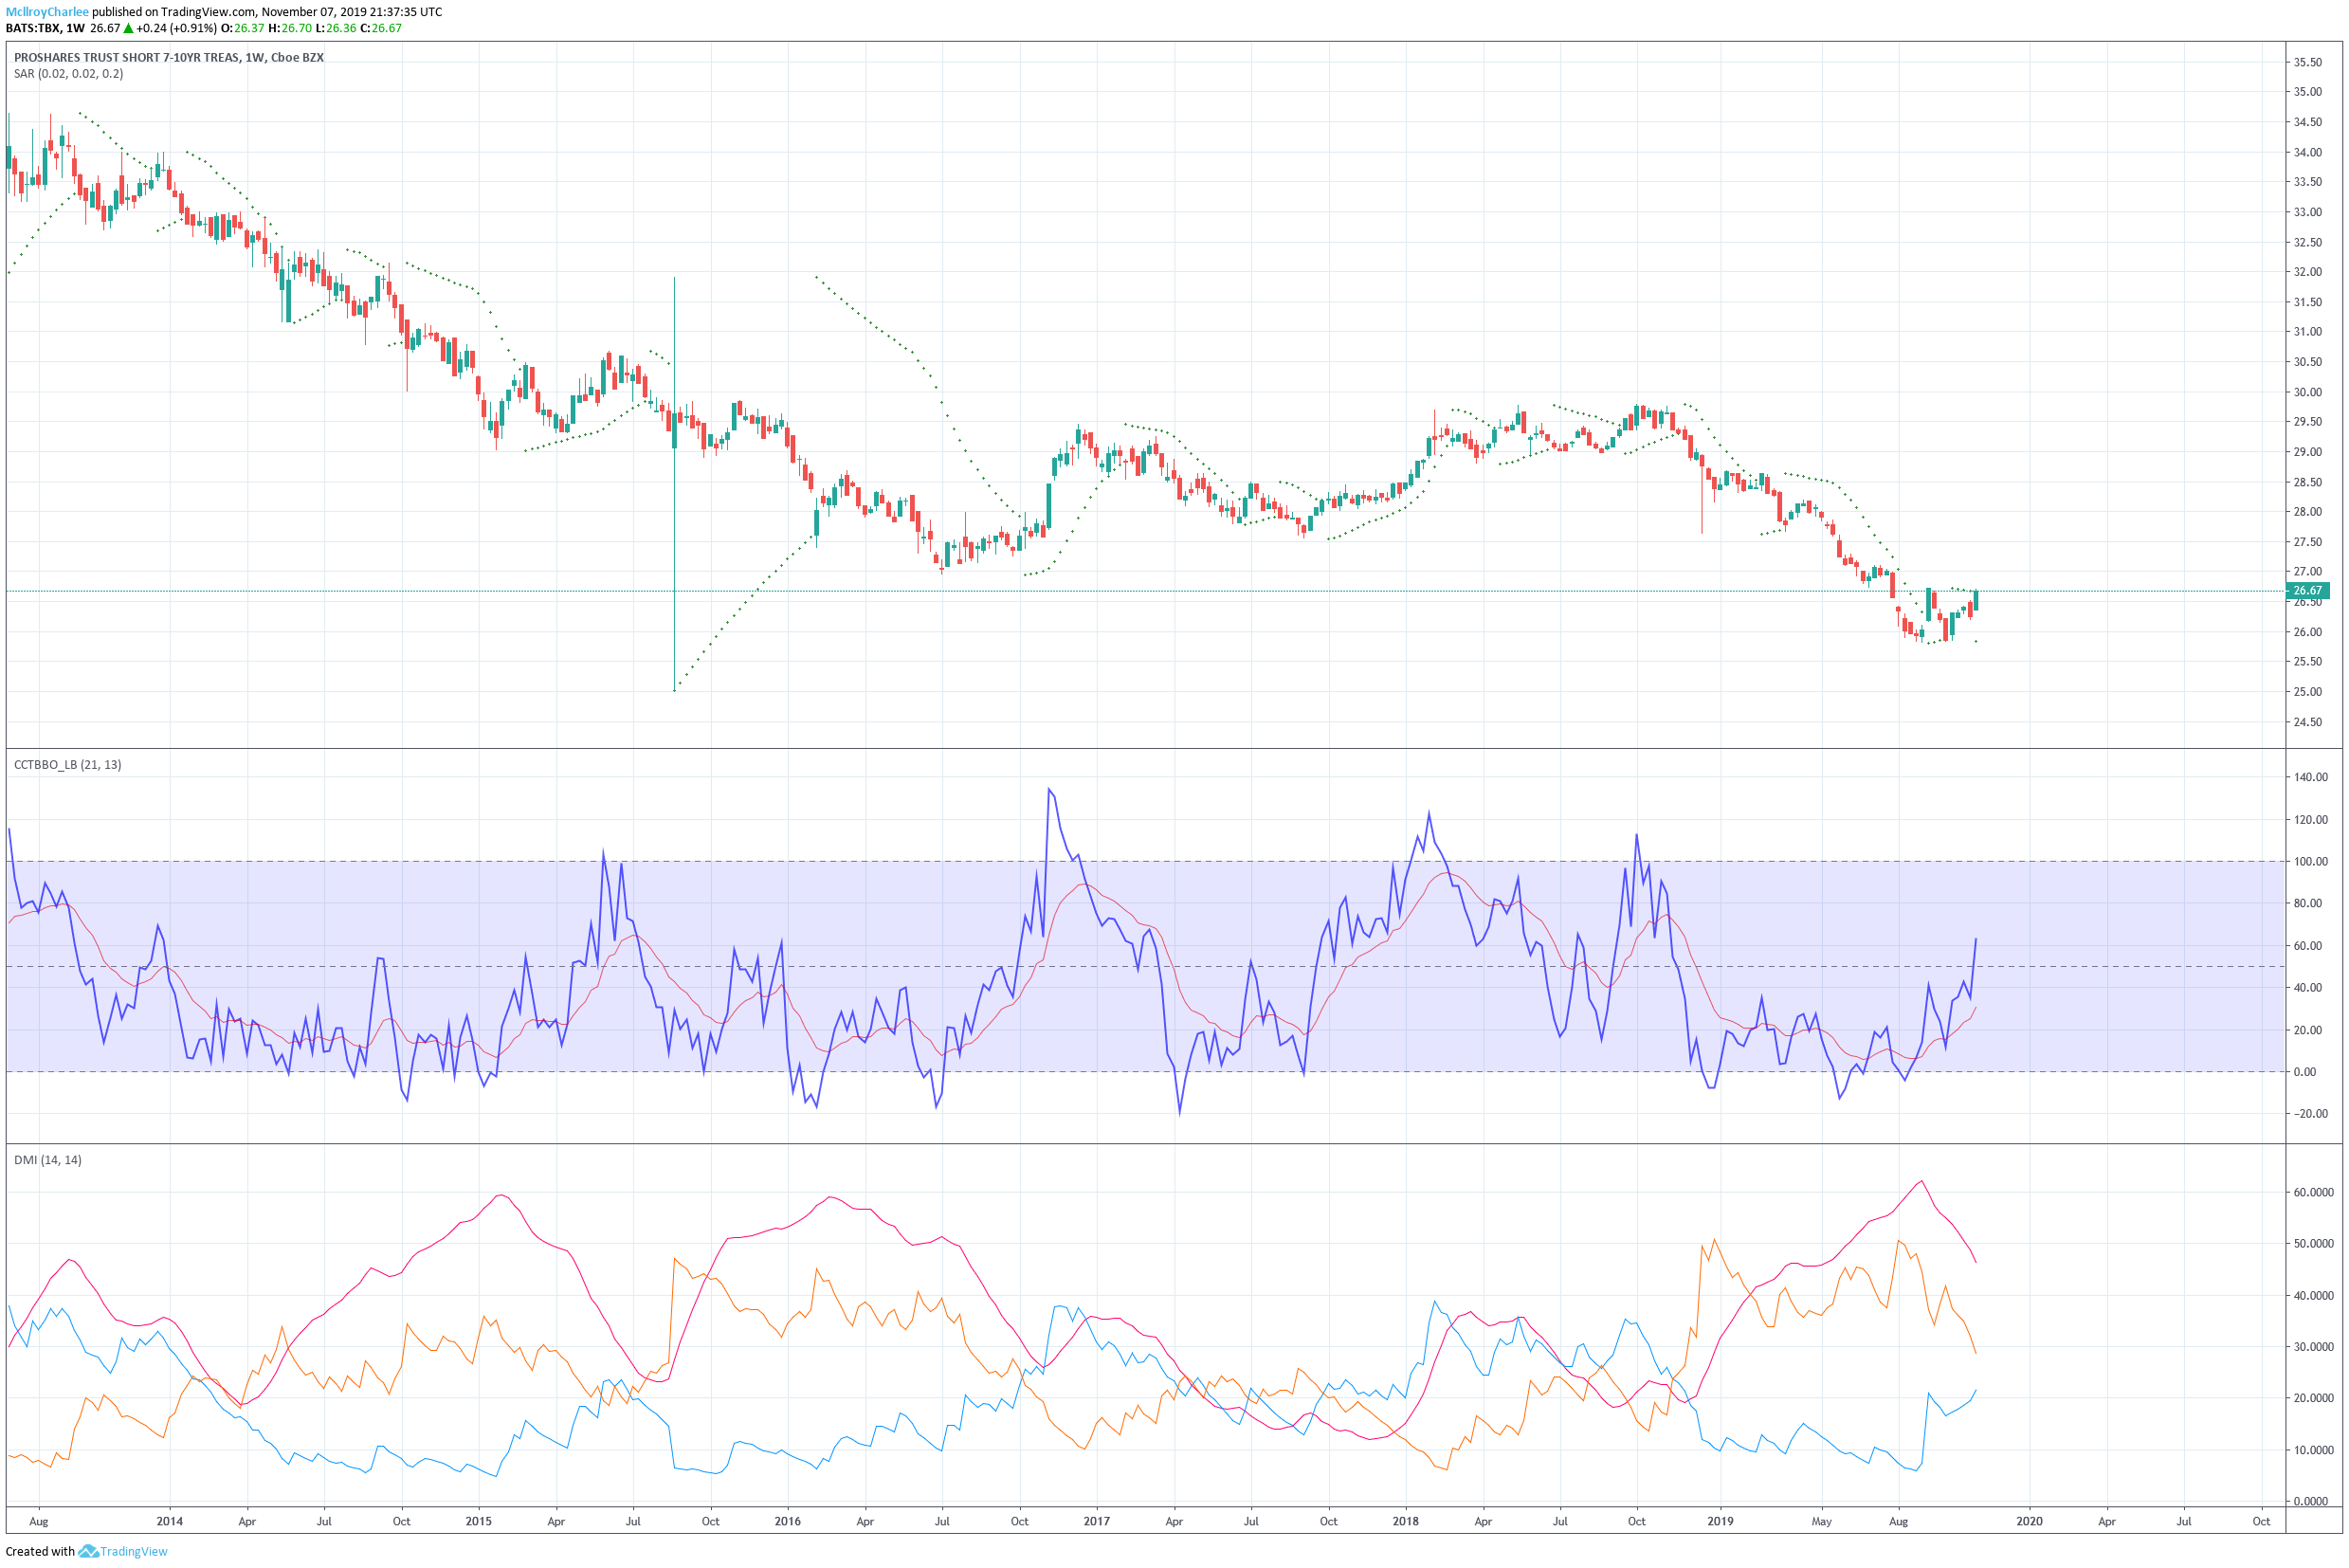This screenshot has height=1568, width=2349.
Task: Click the SAR (0.02, 0.02, 0.2) indicator label
Action: click(x=69, y=74)
